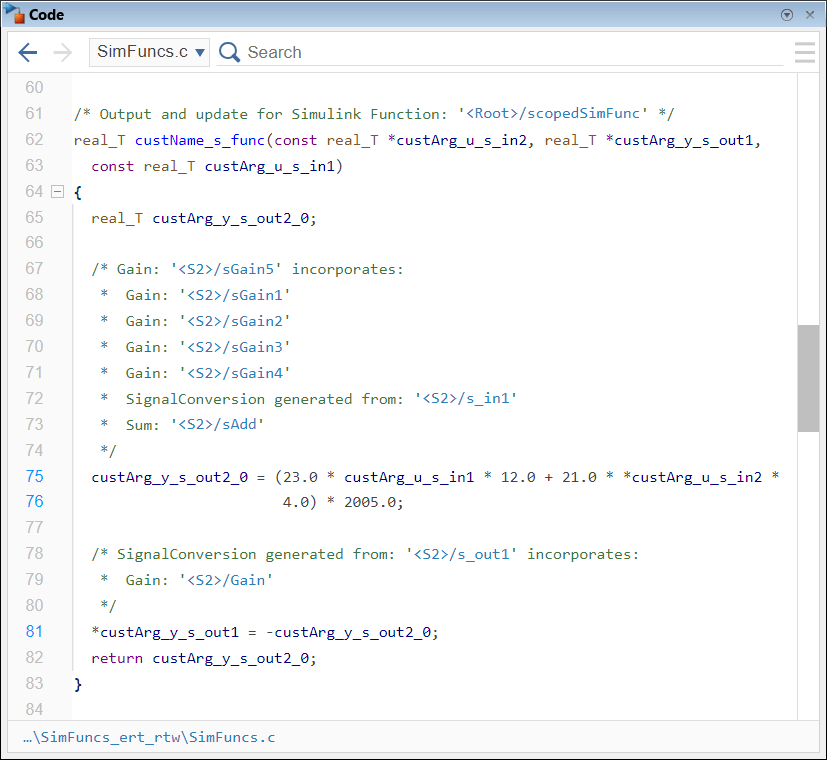Click inside the Search input field
Viewport: 827px width, 760px height.
tap(400, 51)
